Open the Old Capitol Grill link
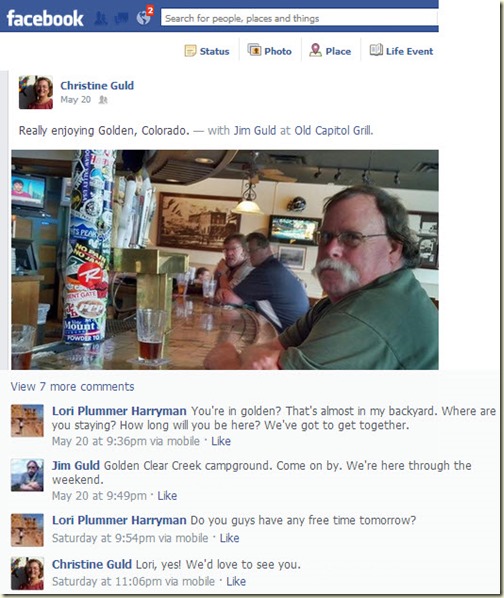 (333, 130)
